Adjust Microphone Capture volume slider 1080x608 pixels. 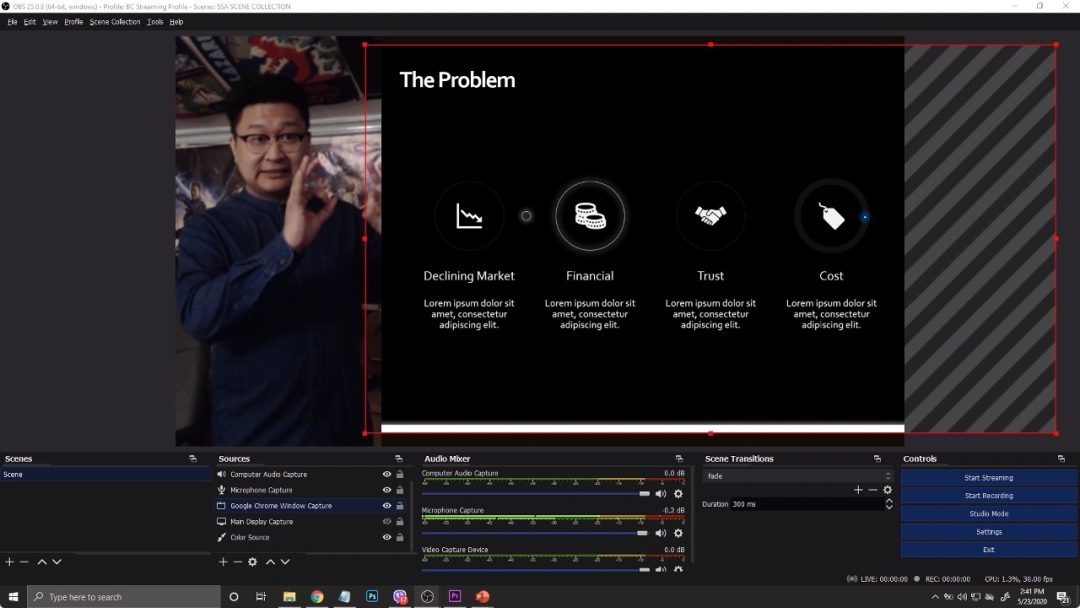(642, 533)
